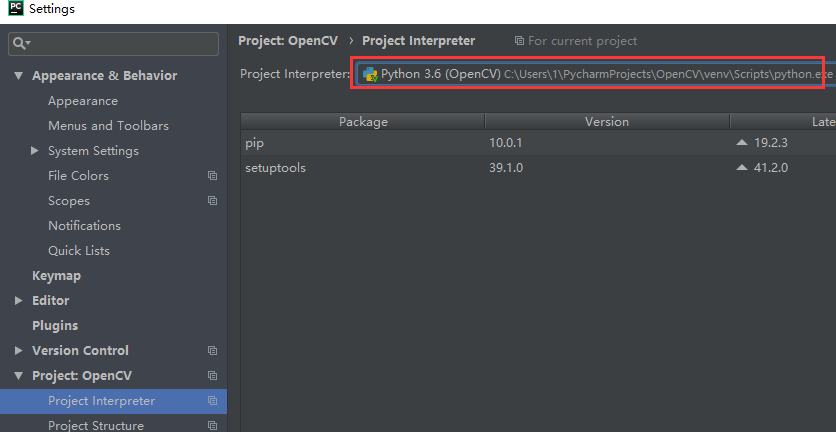
Task: Click the Python icon in the interpreter field
Action: point(370,75)
